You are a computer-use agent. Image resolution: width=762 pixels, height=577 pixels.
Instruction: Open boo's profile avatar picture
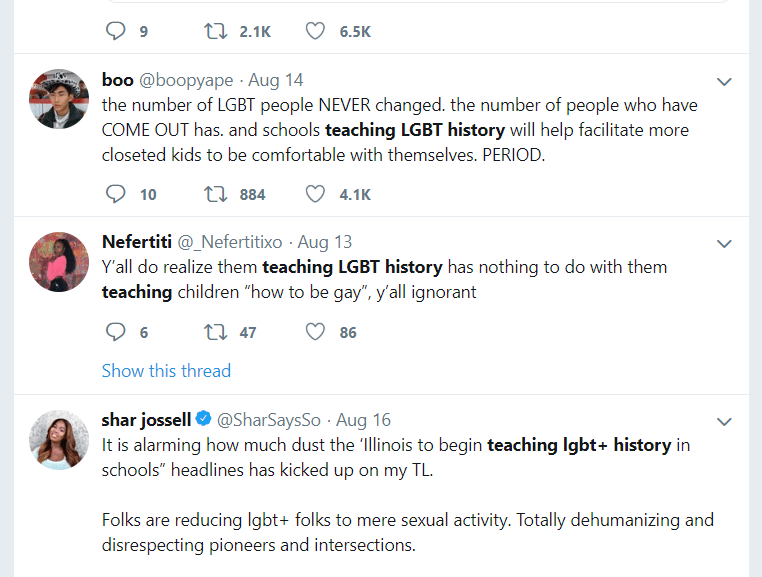click(60, 99)
